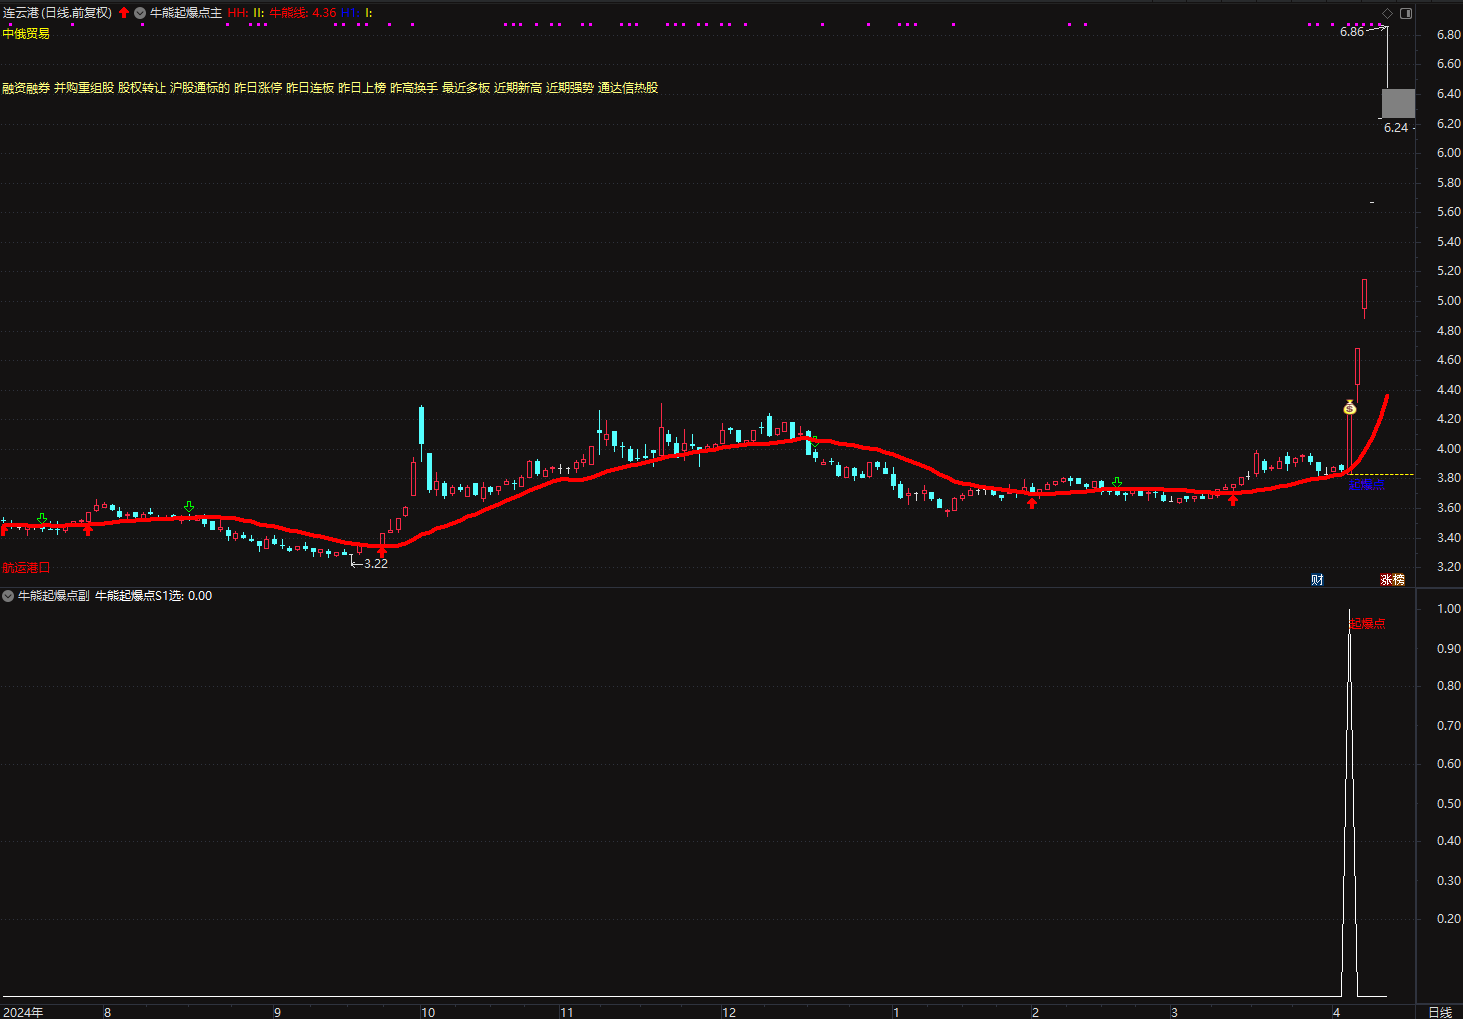Open the 牛熊起爆点副 sub-indicator dropdown arrow
Viewport: 1463px width, 1019px height.
pos(8,596)
